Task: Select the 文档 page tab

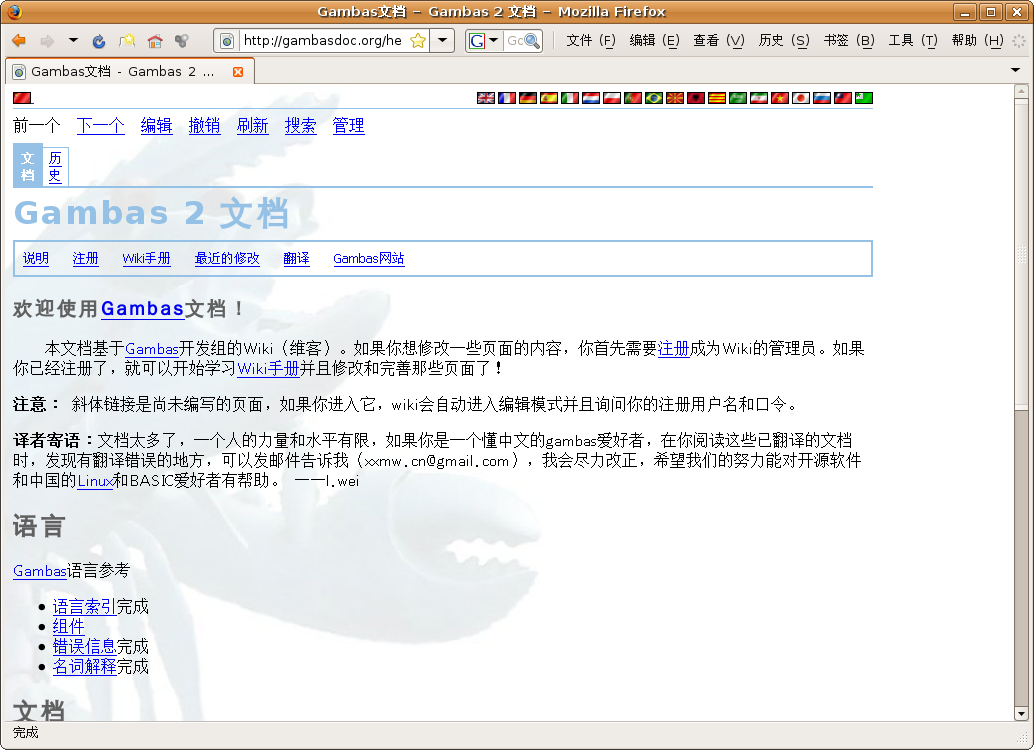Action: pos(28,166)
